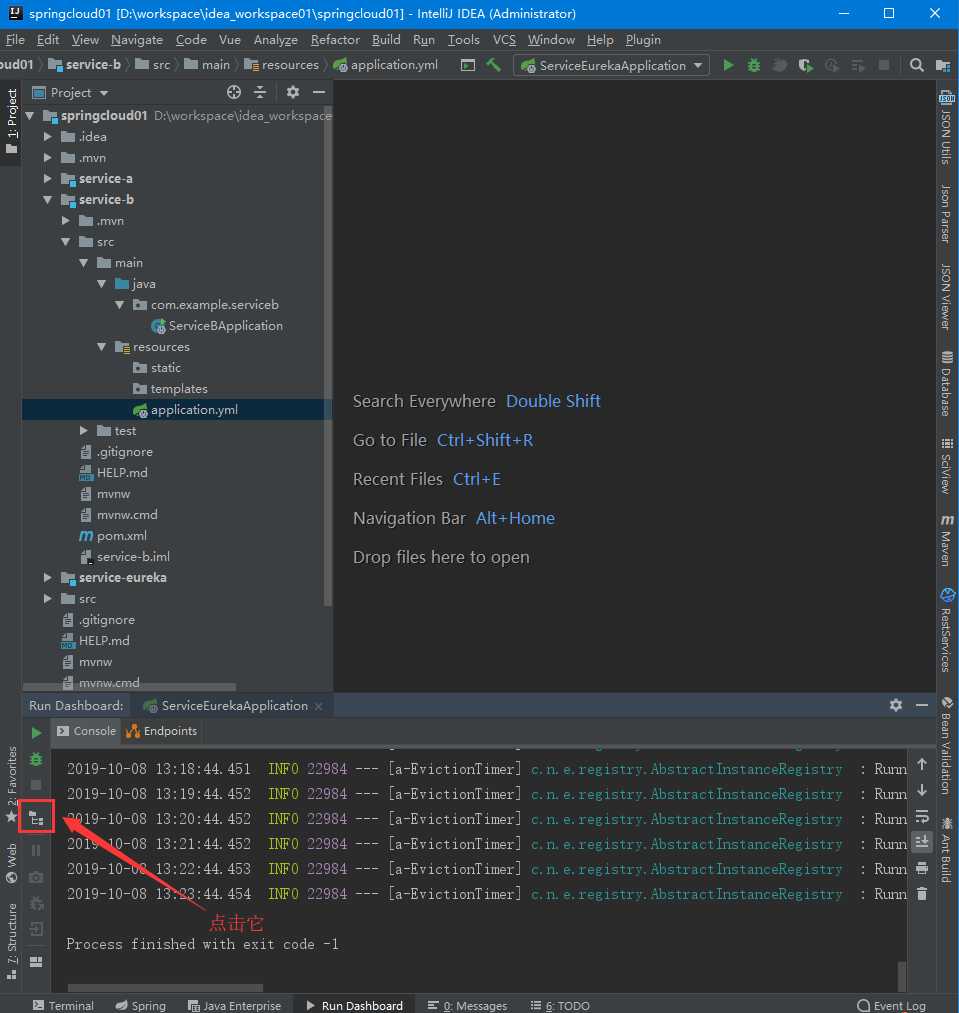The height and width of the screenshot is (1013, 959).
Task: Collapse the service-b module
Action: (x=47, y=200)
